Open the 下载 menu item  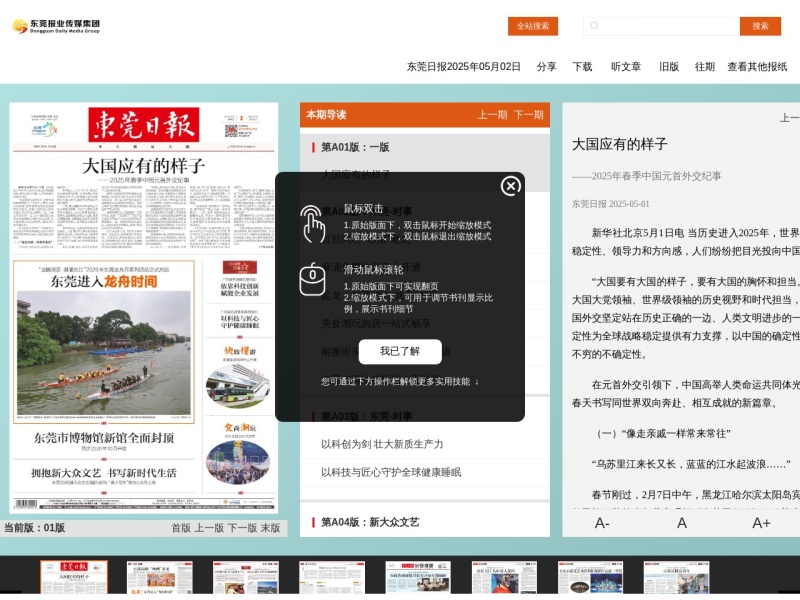(x=582, y=67)
